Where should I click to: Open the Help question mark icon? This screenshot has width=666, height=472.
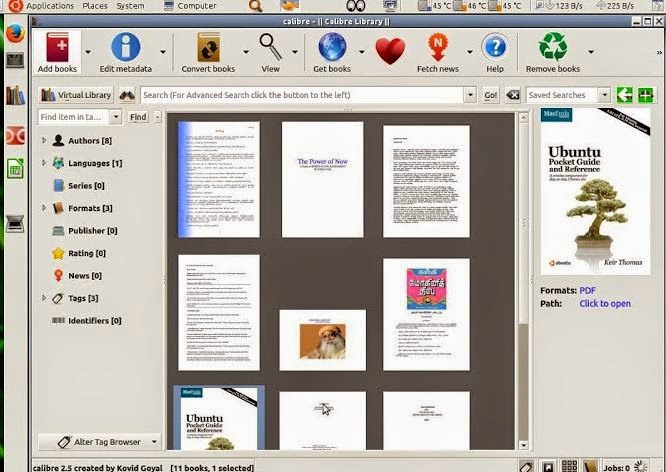[495, 47]
